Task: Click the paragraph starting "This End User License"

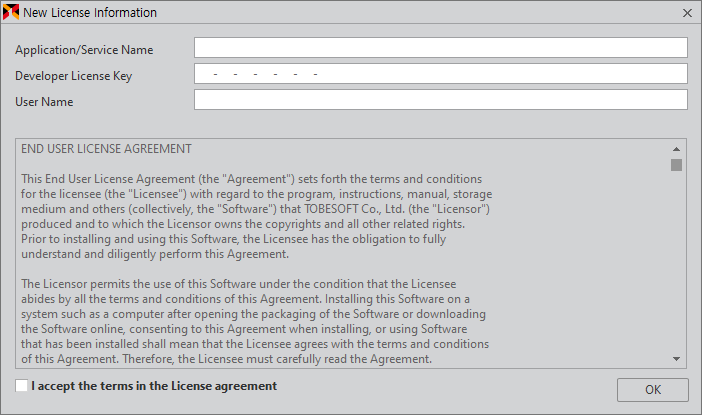Action: coord(256,216)
